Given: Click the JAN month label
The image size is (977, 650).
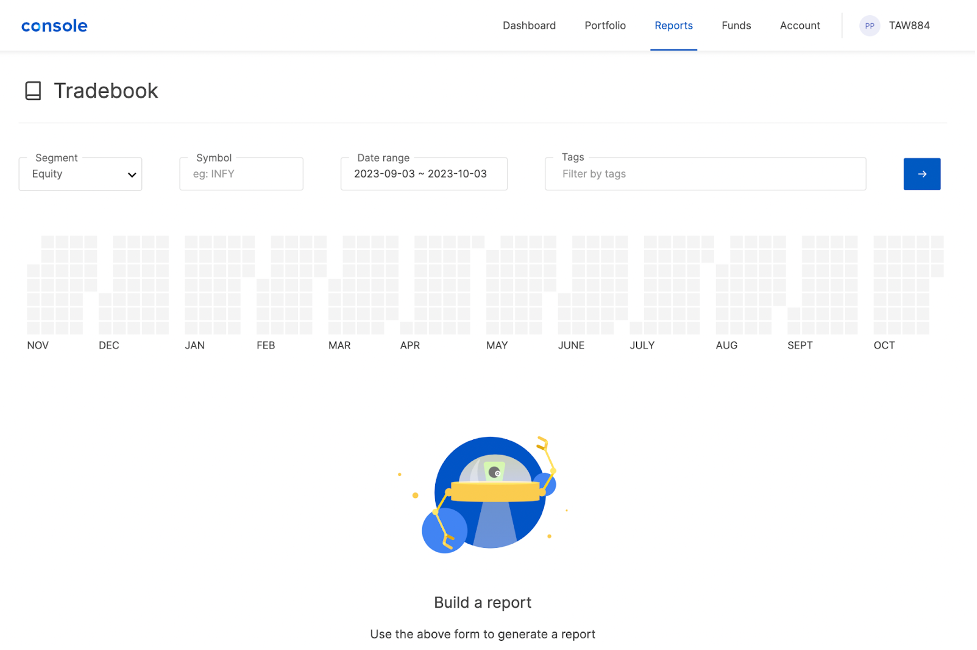Looking at the screenshot, I should tap(194, 345).
